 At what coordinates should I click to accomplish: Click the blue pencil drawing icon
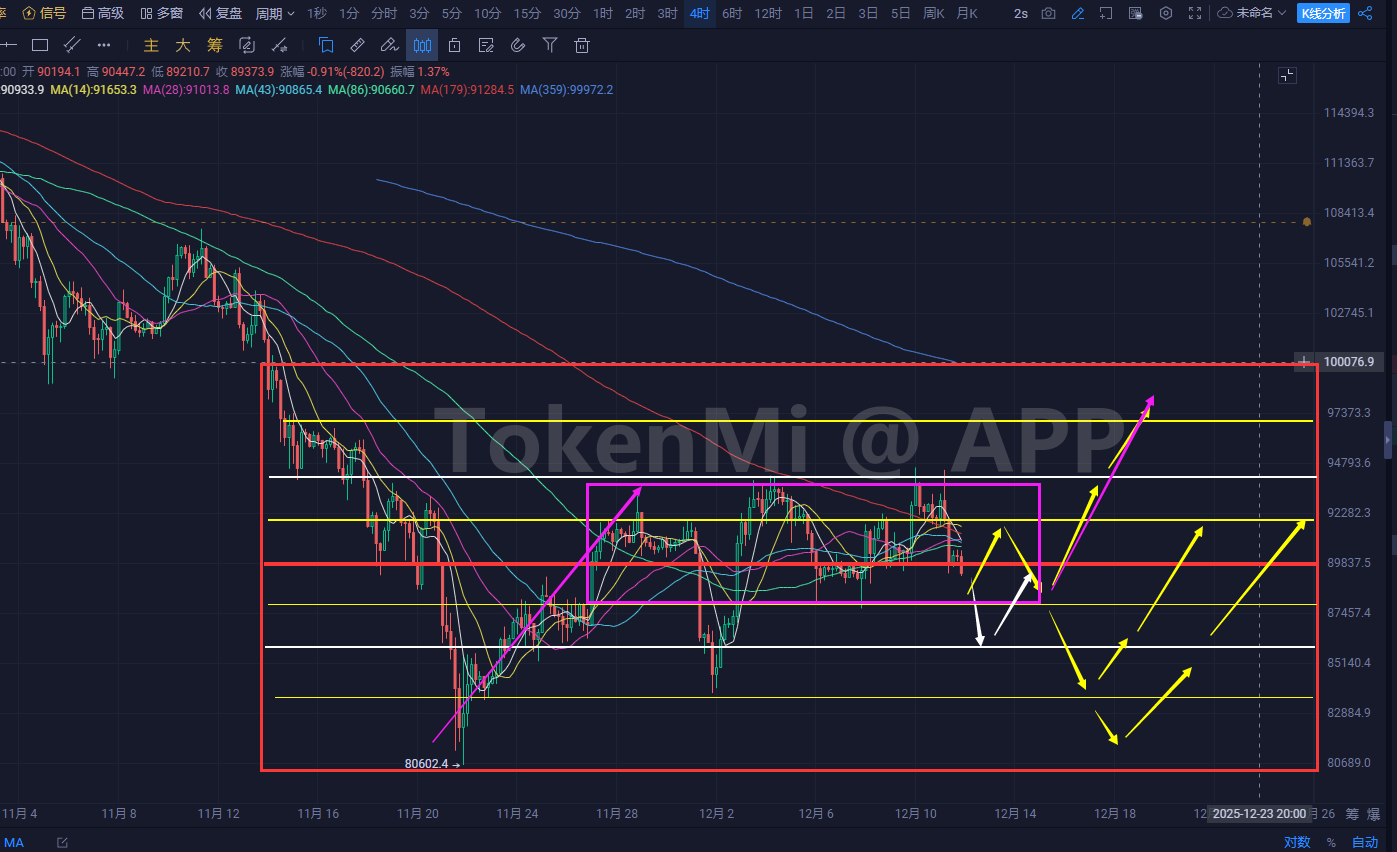[1077, 13]
